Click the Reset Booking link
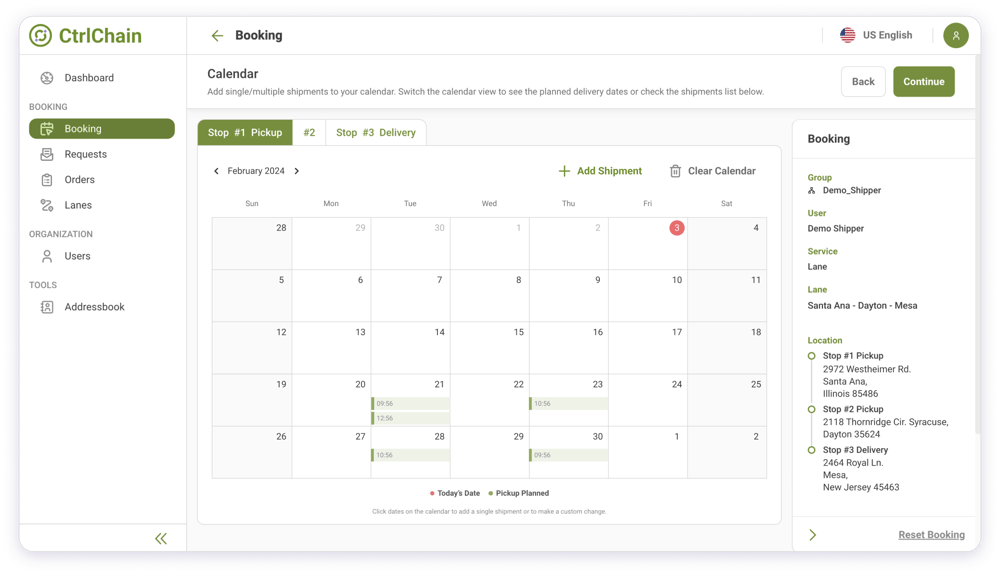 point(931,535)
